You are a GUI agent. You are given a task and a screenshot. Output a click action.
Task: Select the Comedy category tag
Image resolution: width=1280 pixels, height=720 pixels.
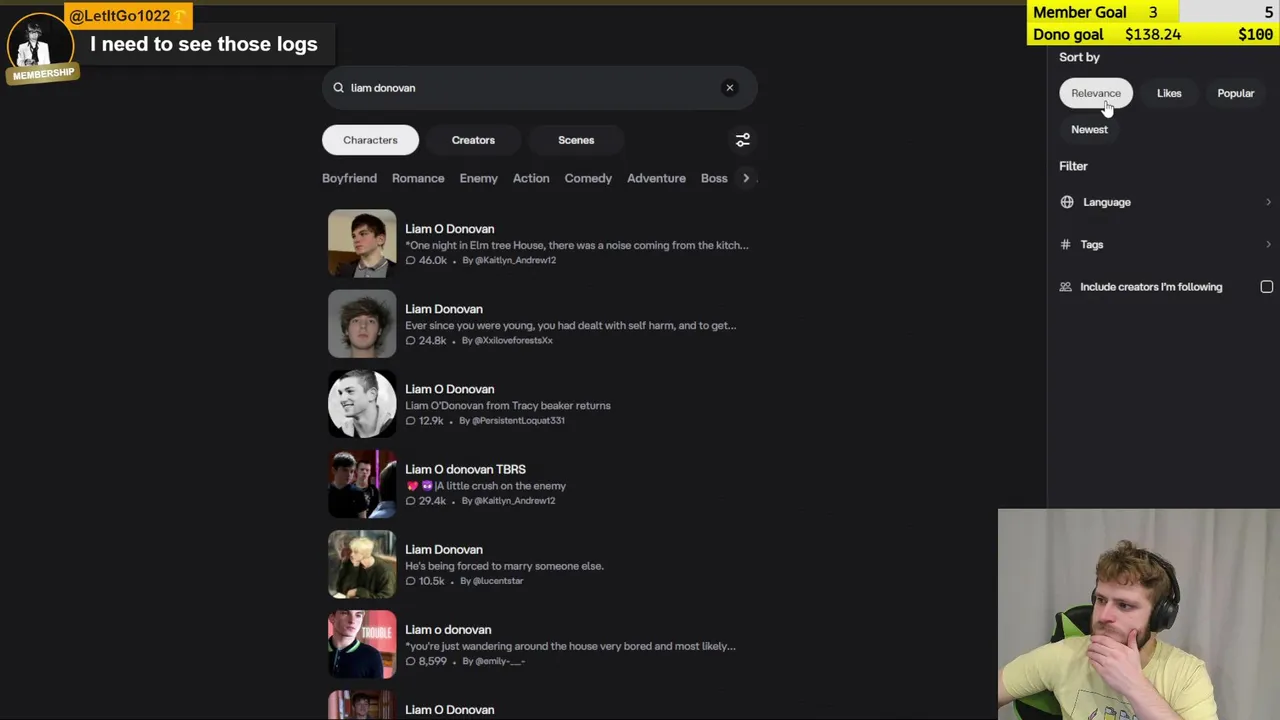[x=588, y=178]
